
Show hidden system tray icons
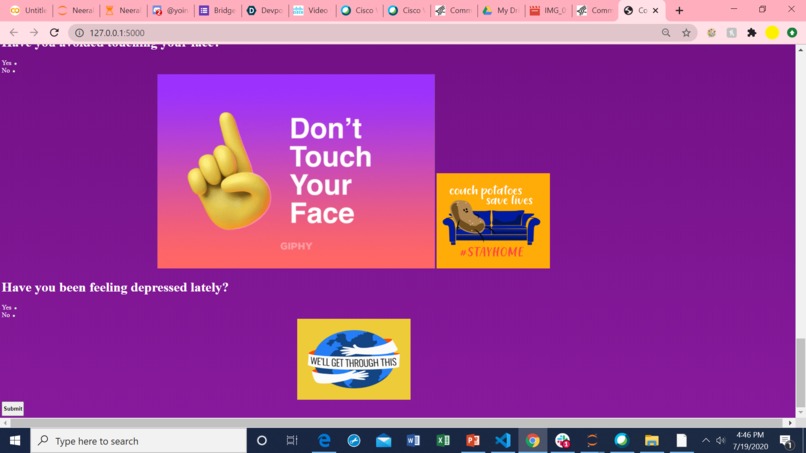point(706,441)
